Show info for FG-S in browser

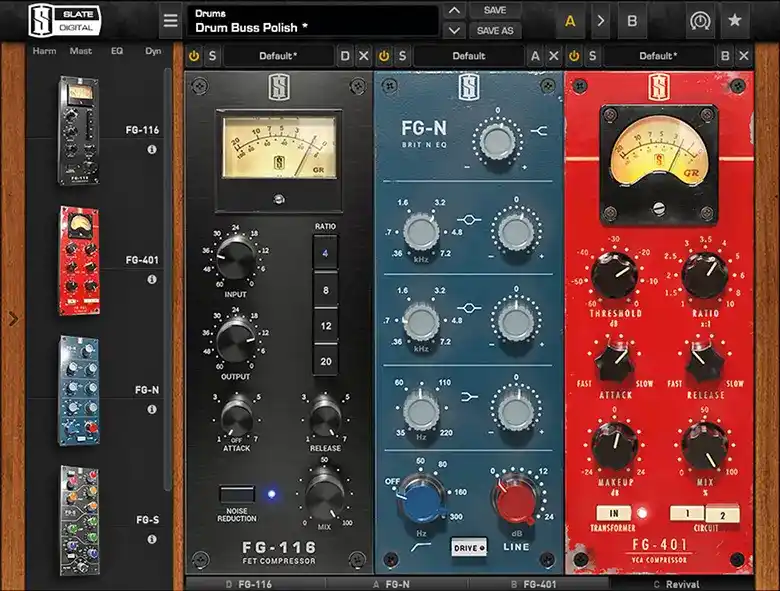152,539
